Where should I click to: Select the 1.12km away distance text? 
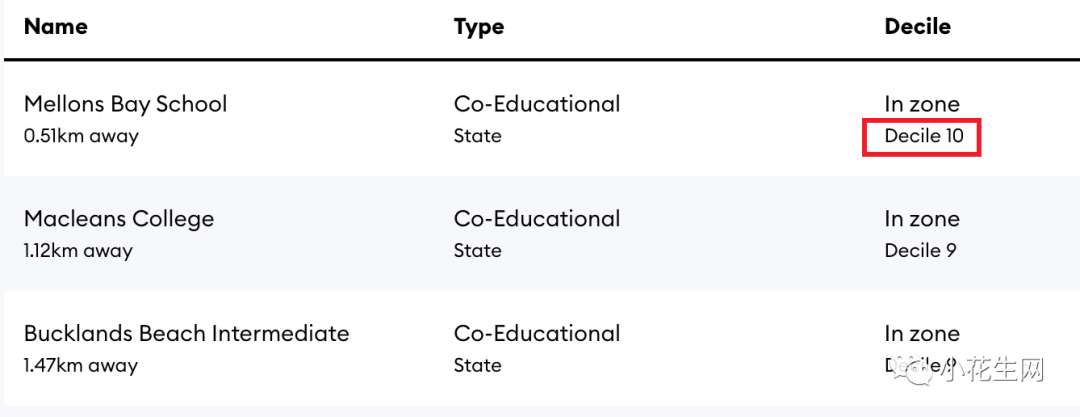(78, 250)
